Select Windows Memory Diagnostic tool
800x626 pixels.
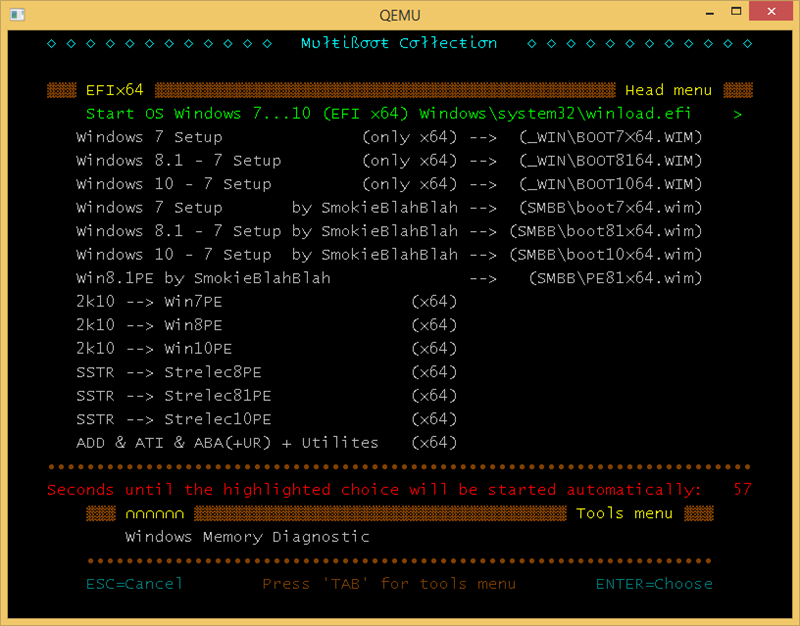click(247, 537)
